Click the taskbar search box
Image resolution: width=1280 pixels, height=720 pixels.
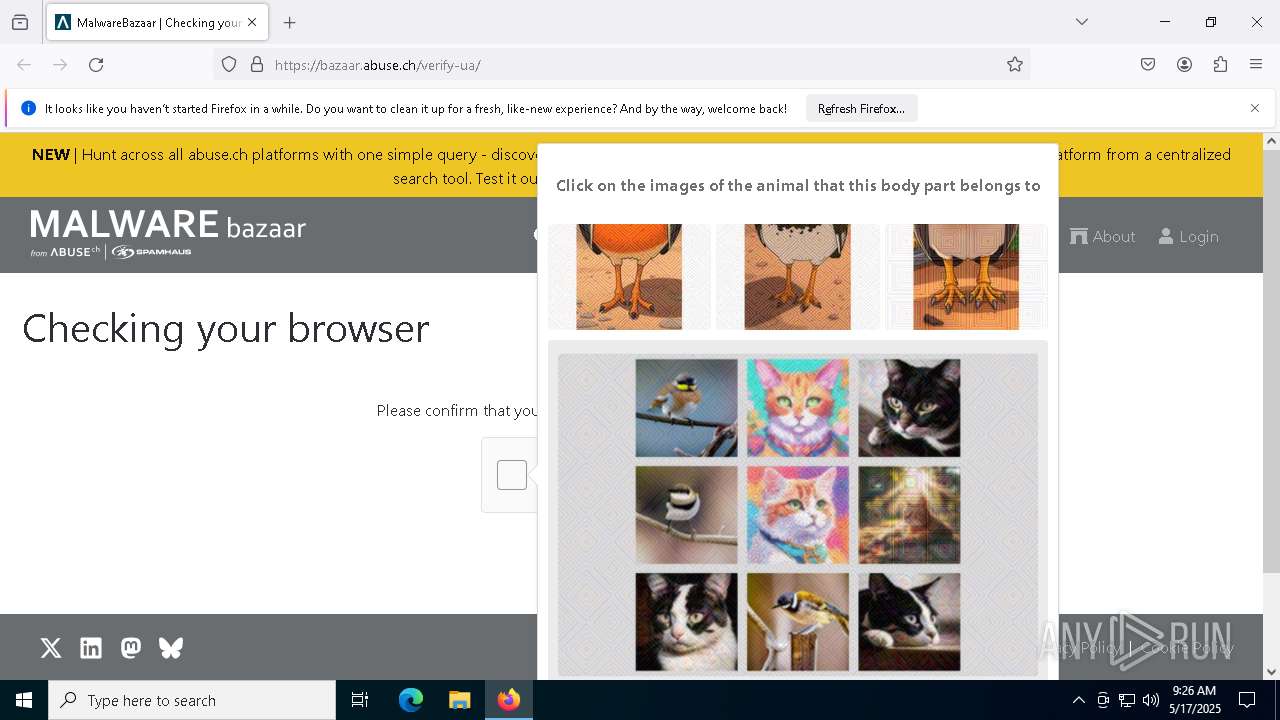tap(192, 700)
